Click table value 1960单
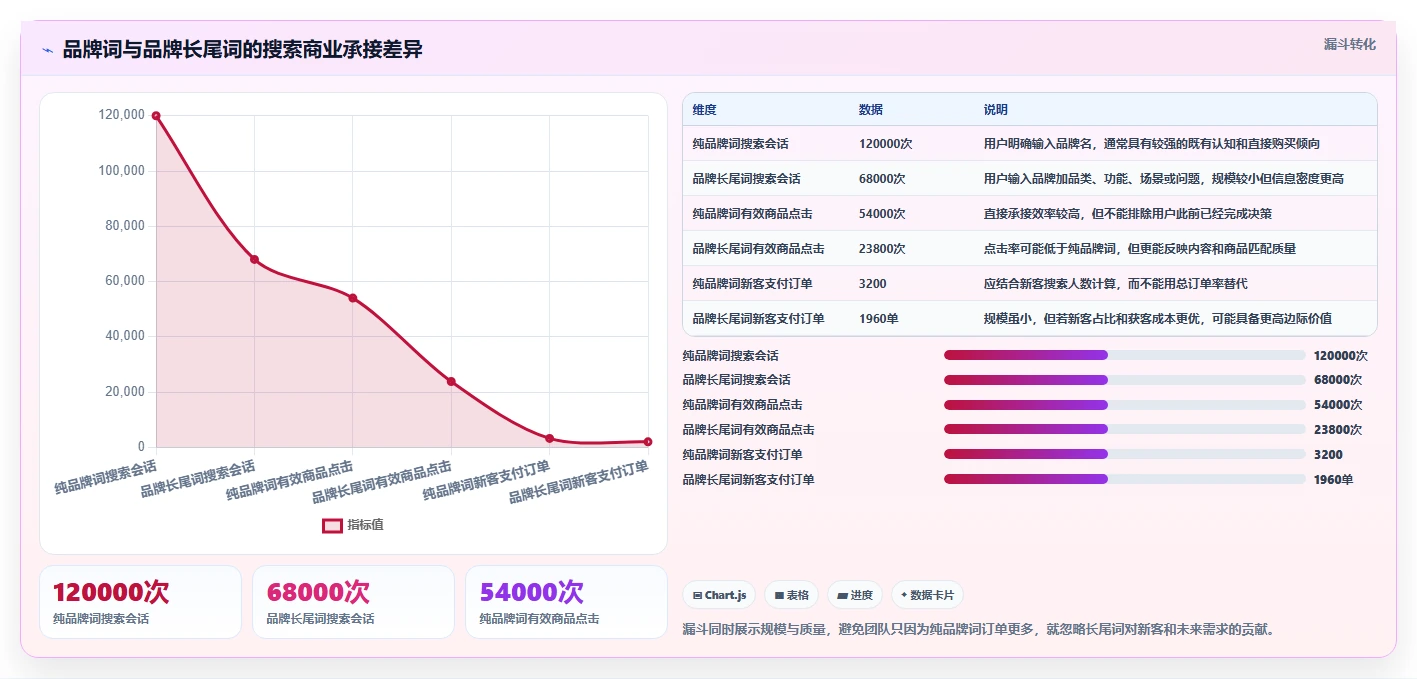Screen dimensions: 1417x679 point(878,318)
